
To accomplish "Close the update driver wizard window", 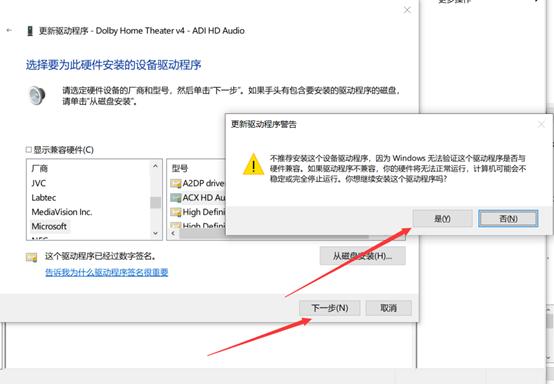I will tap(407, 10).
